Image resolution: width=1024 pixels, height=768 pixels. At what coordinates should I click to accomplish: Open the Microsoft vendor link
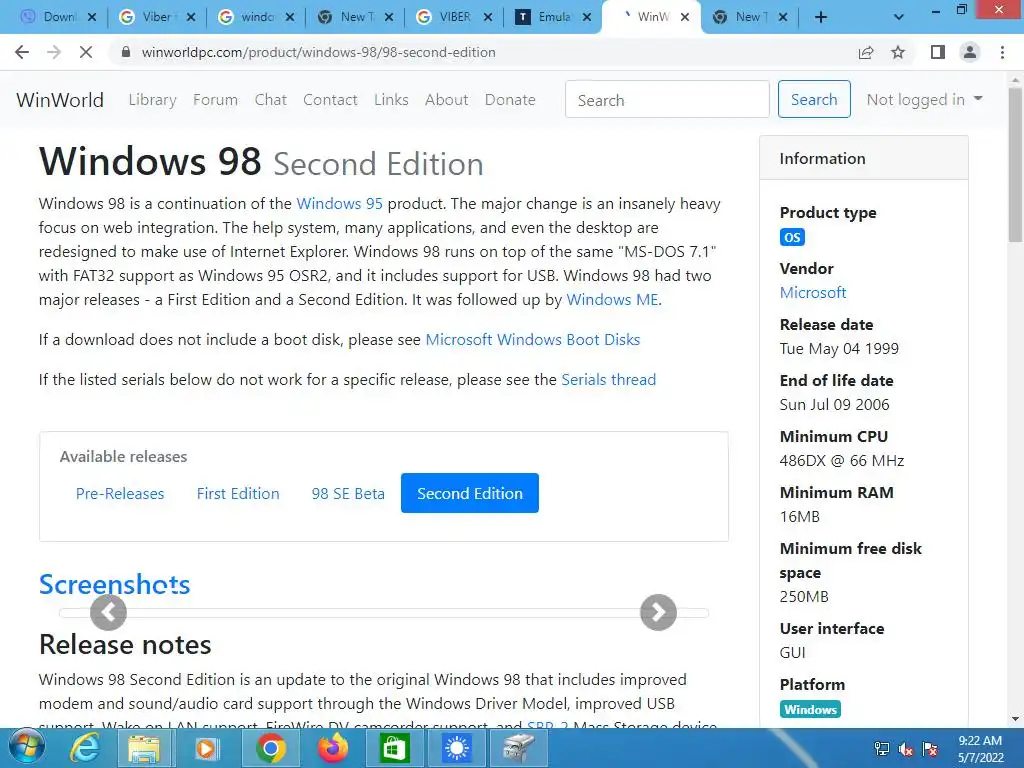(x=813, y=293)
